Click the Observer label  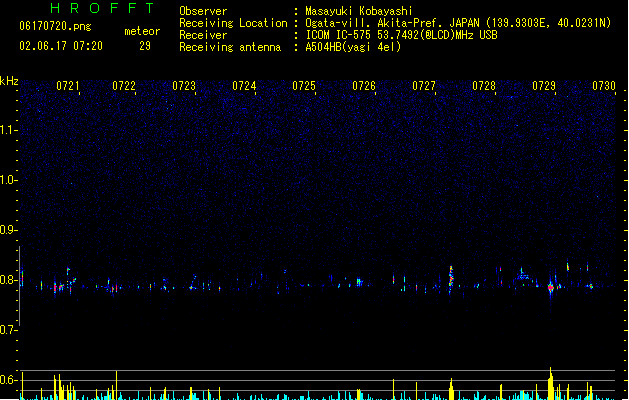[x=203, y=11]
